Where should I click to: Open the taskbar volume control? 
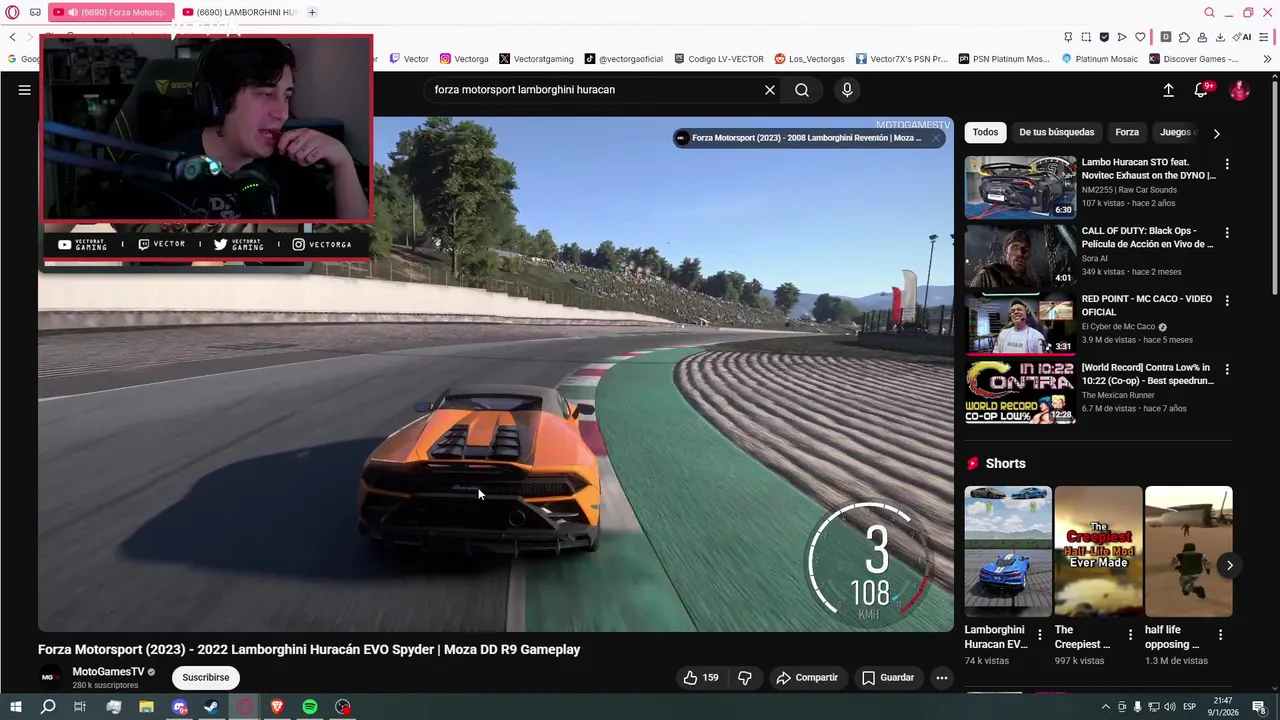[1169, 707]
